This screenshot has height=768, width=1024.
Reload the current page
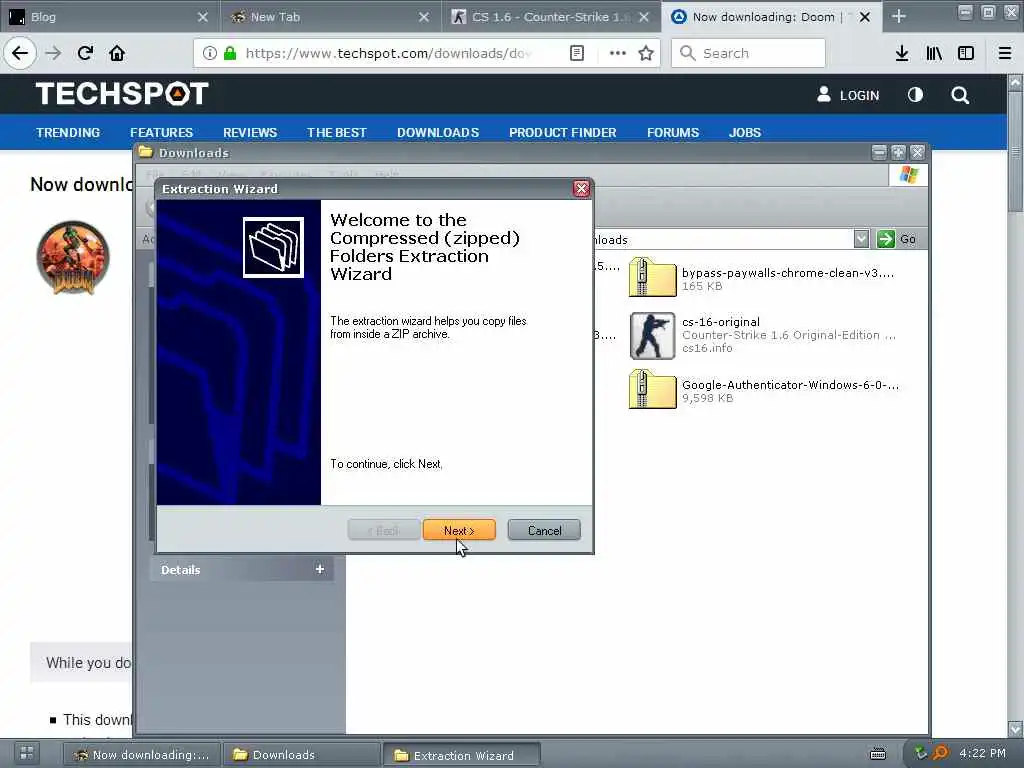[x=85, y=53]
